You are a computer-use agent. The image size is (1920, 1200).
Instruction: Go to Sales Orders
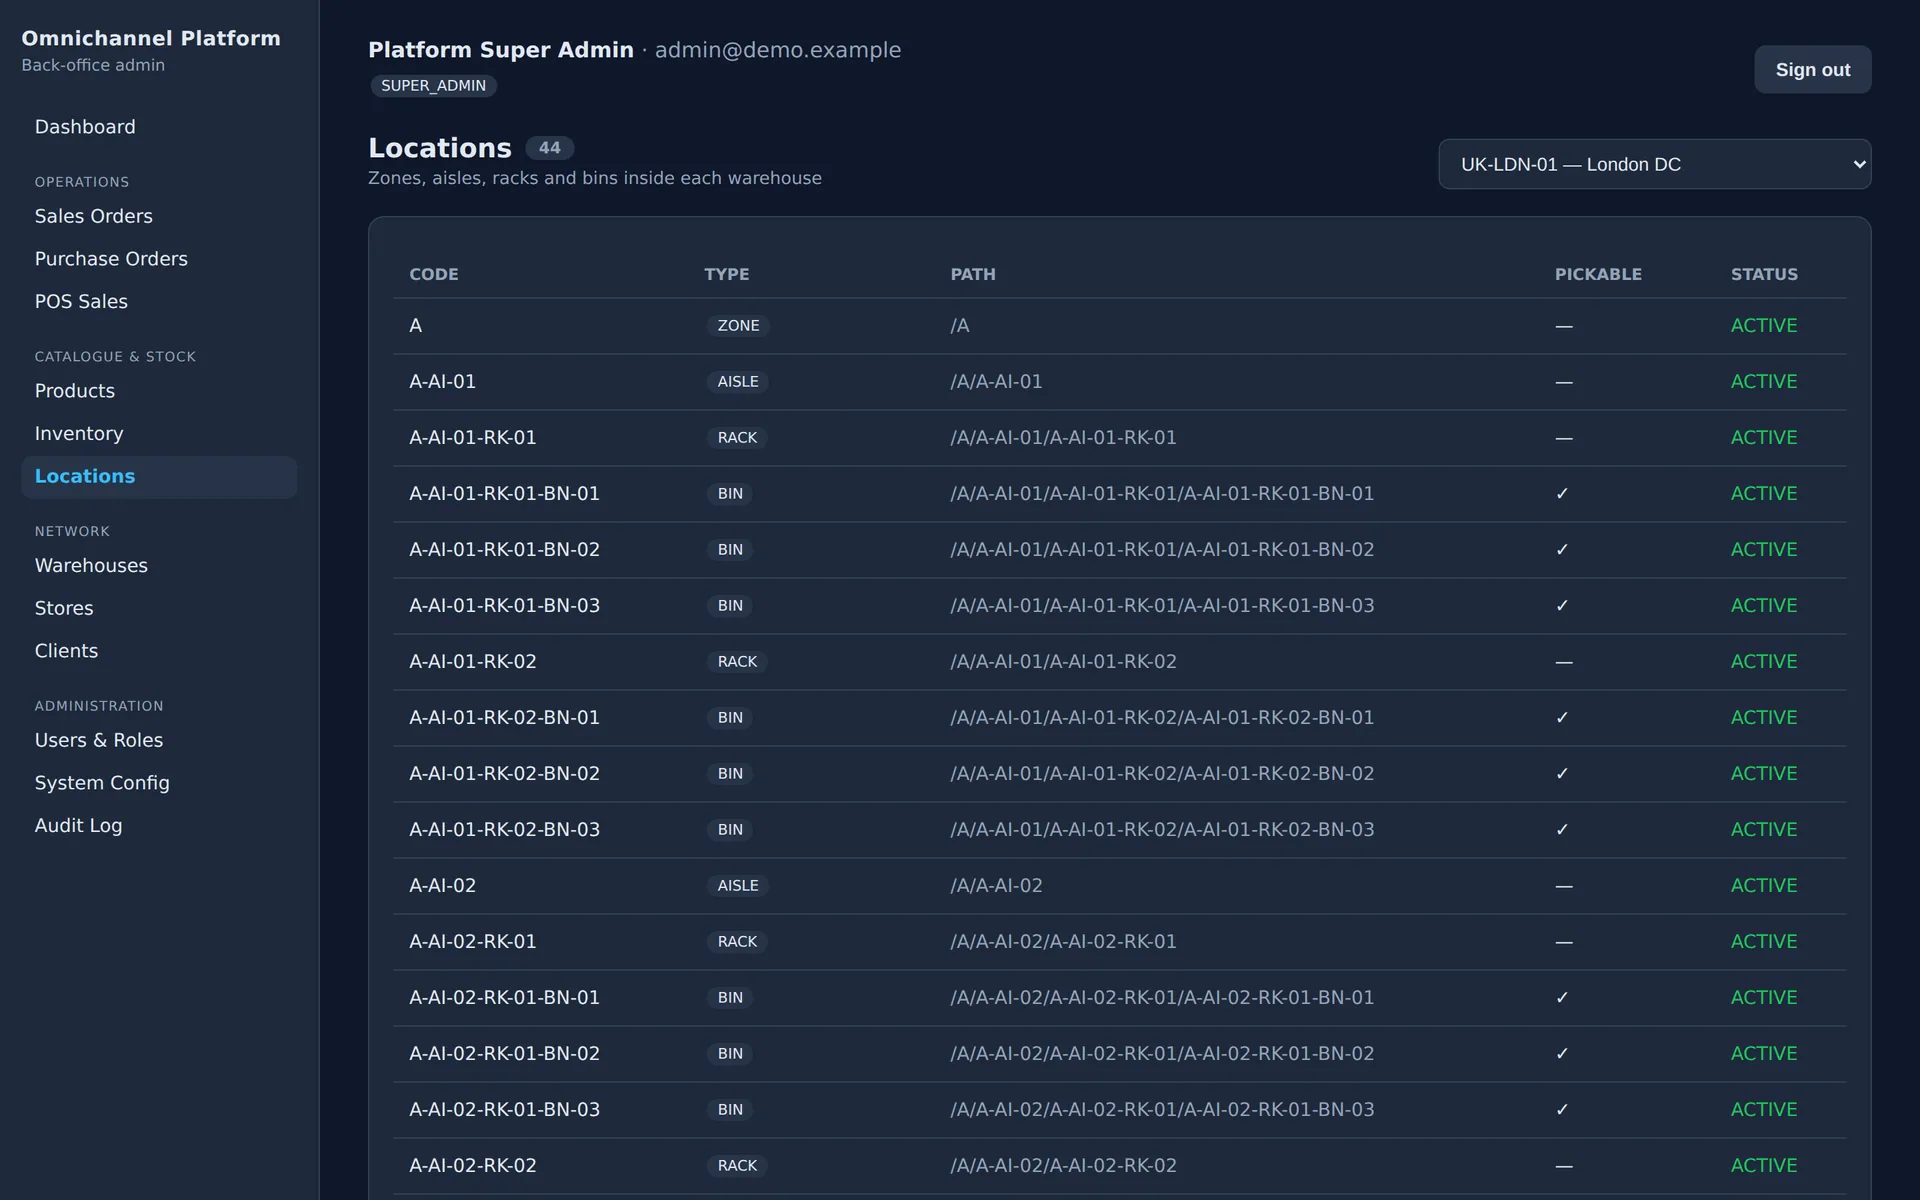click(x=159, y=216)
